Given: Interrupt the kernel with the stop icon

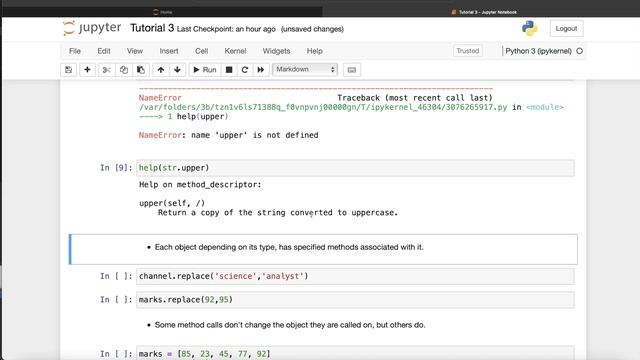Looking at the screenshot, I should tap(229, 70).
